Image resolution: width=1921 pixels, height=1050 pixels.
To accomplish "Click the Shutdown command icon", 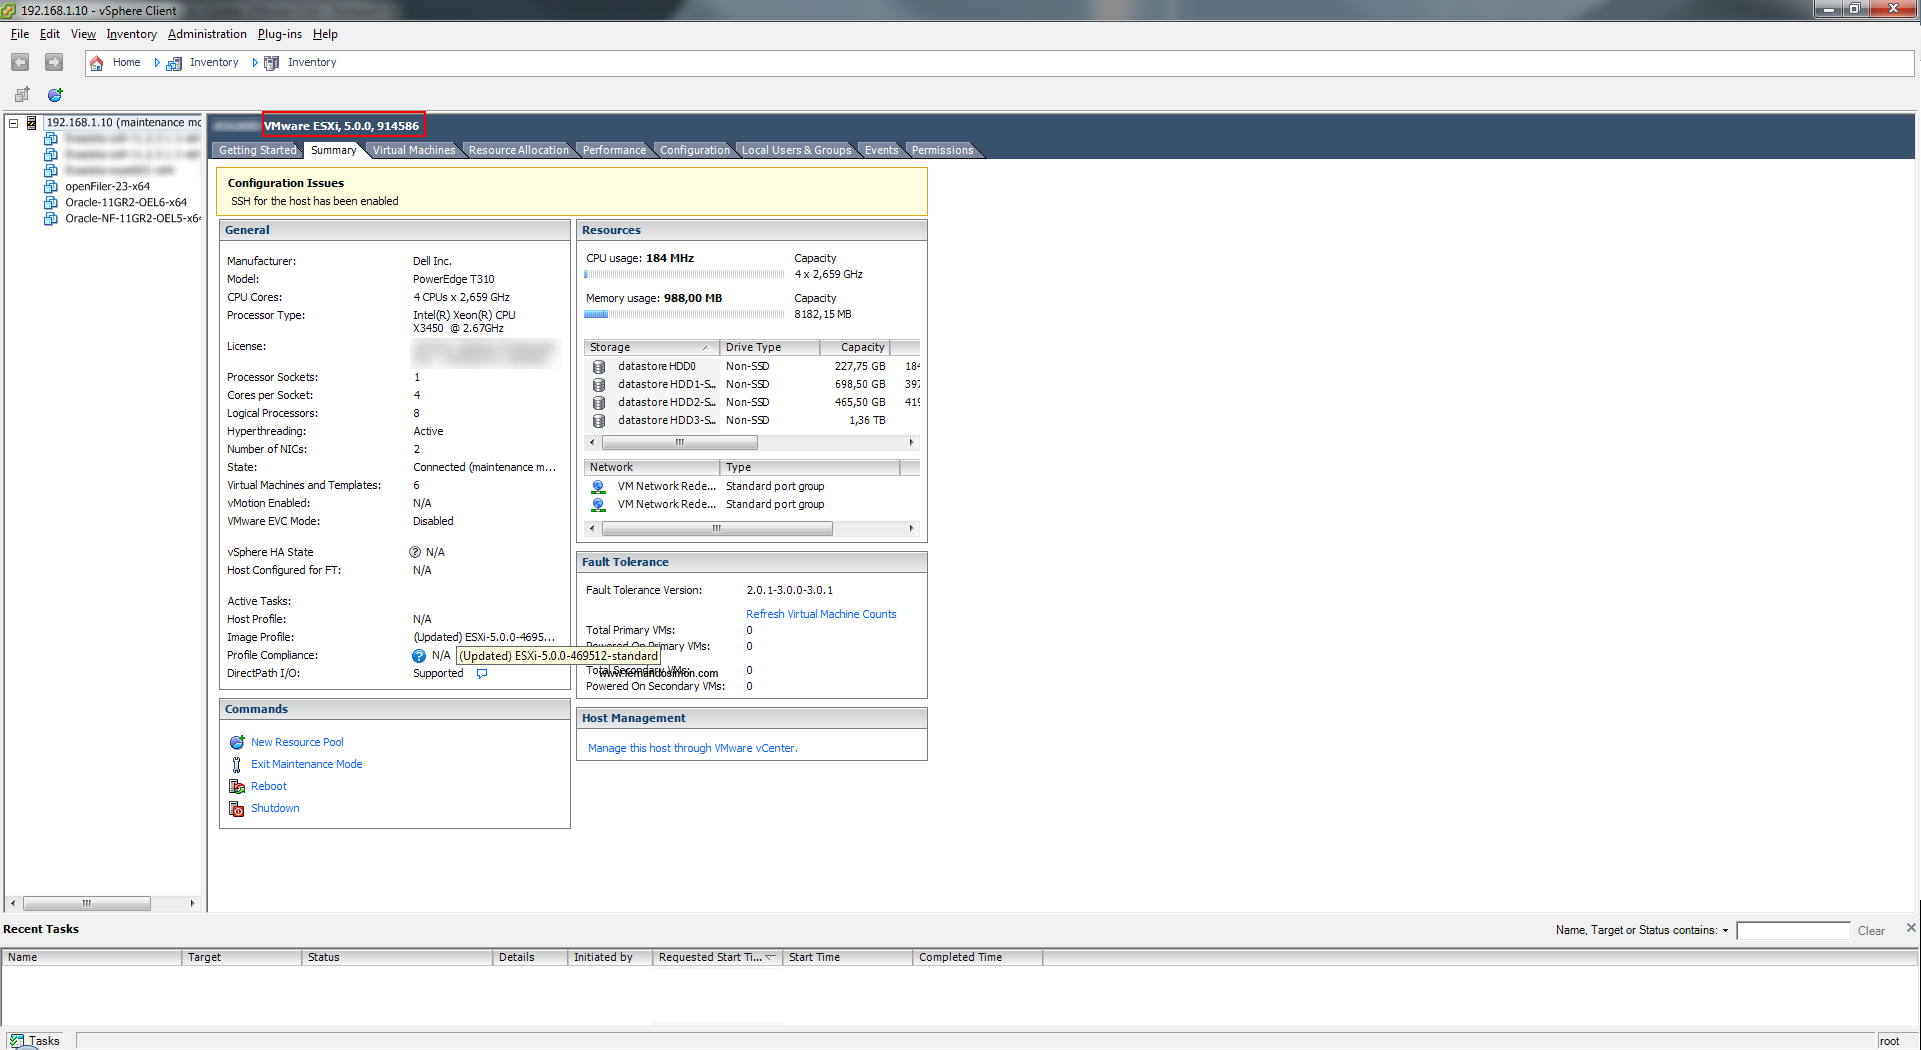I will pyautogui.click(x=237, y=809).
